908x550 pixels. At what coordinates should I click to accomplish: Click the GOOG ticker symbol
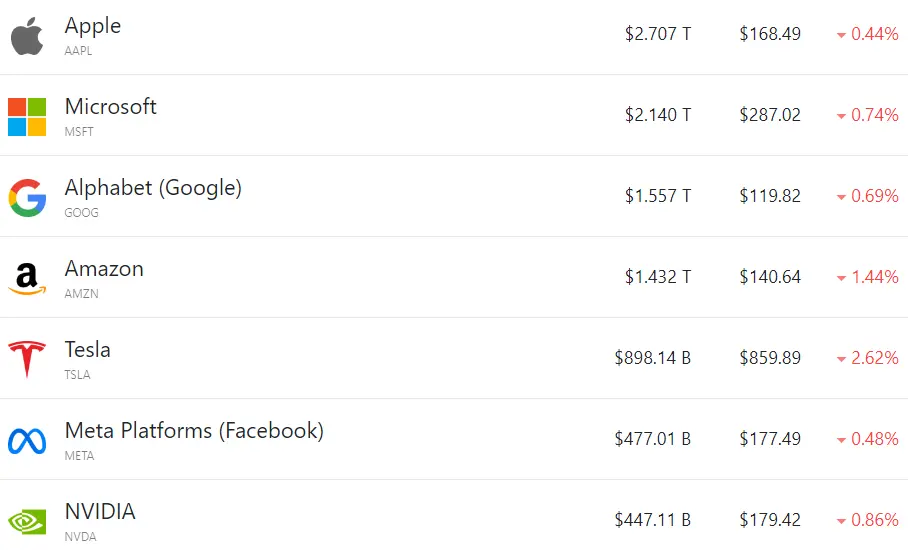click(x=81, y=212)
